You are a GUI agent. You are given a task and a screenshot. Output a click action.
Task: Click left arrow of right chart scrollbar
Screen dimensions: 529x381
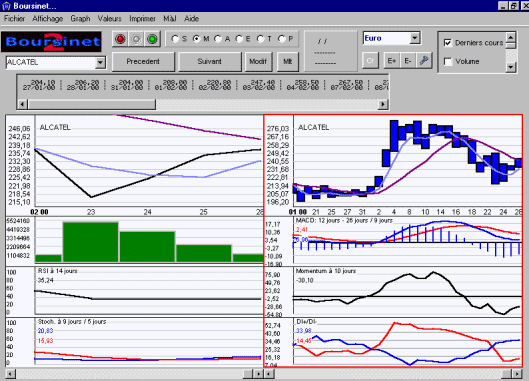[269, 374]
